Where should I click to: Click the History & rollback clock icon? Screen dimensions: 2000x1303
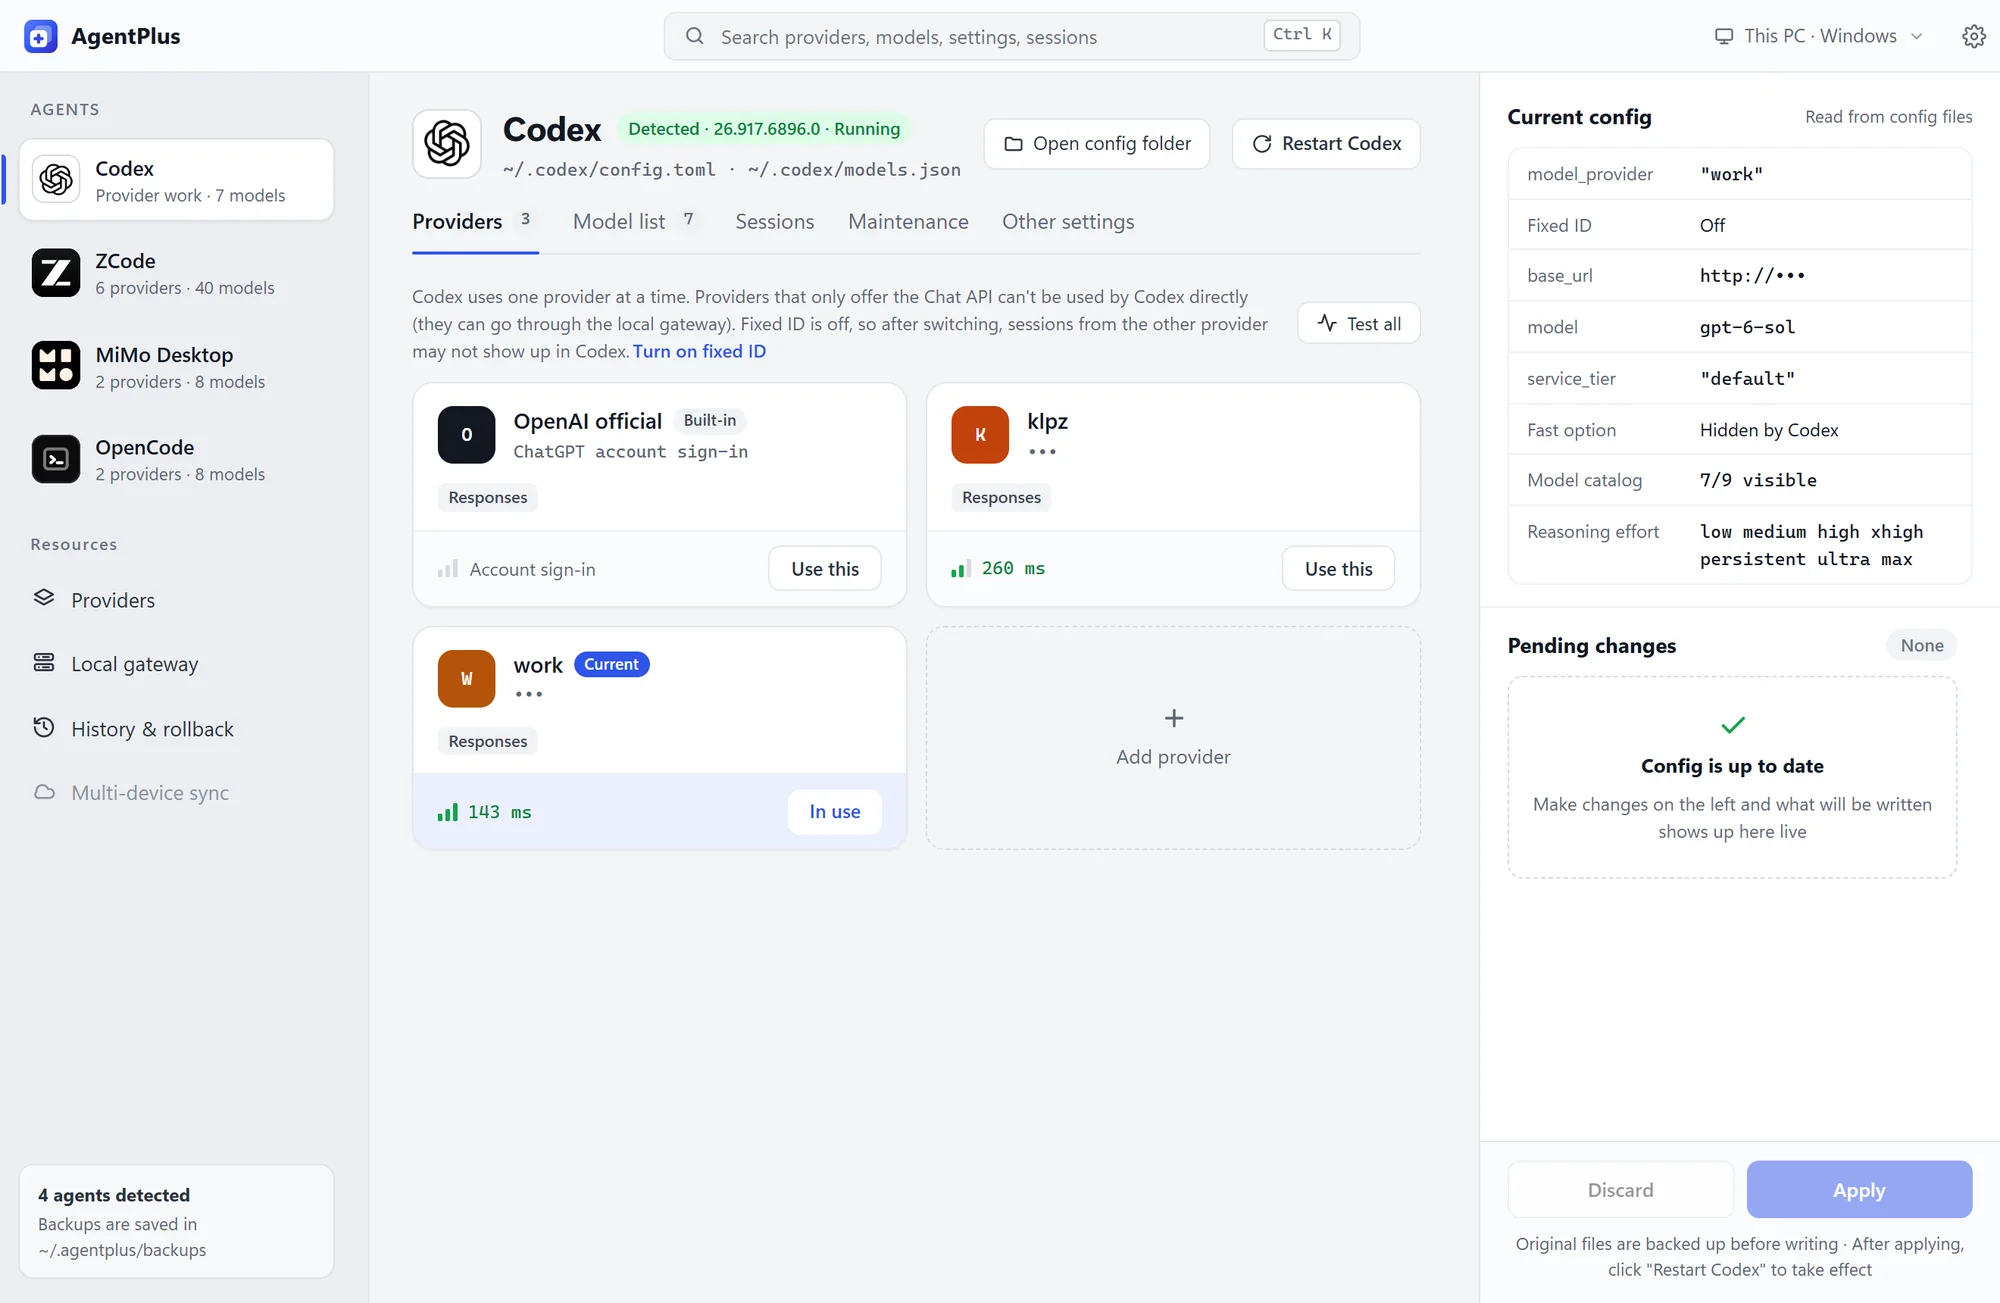[x=44, y=728]
